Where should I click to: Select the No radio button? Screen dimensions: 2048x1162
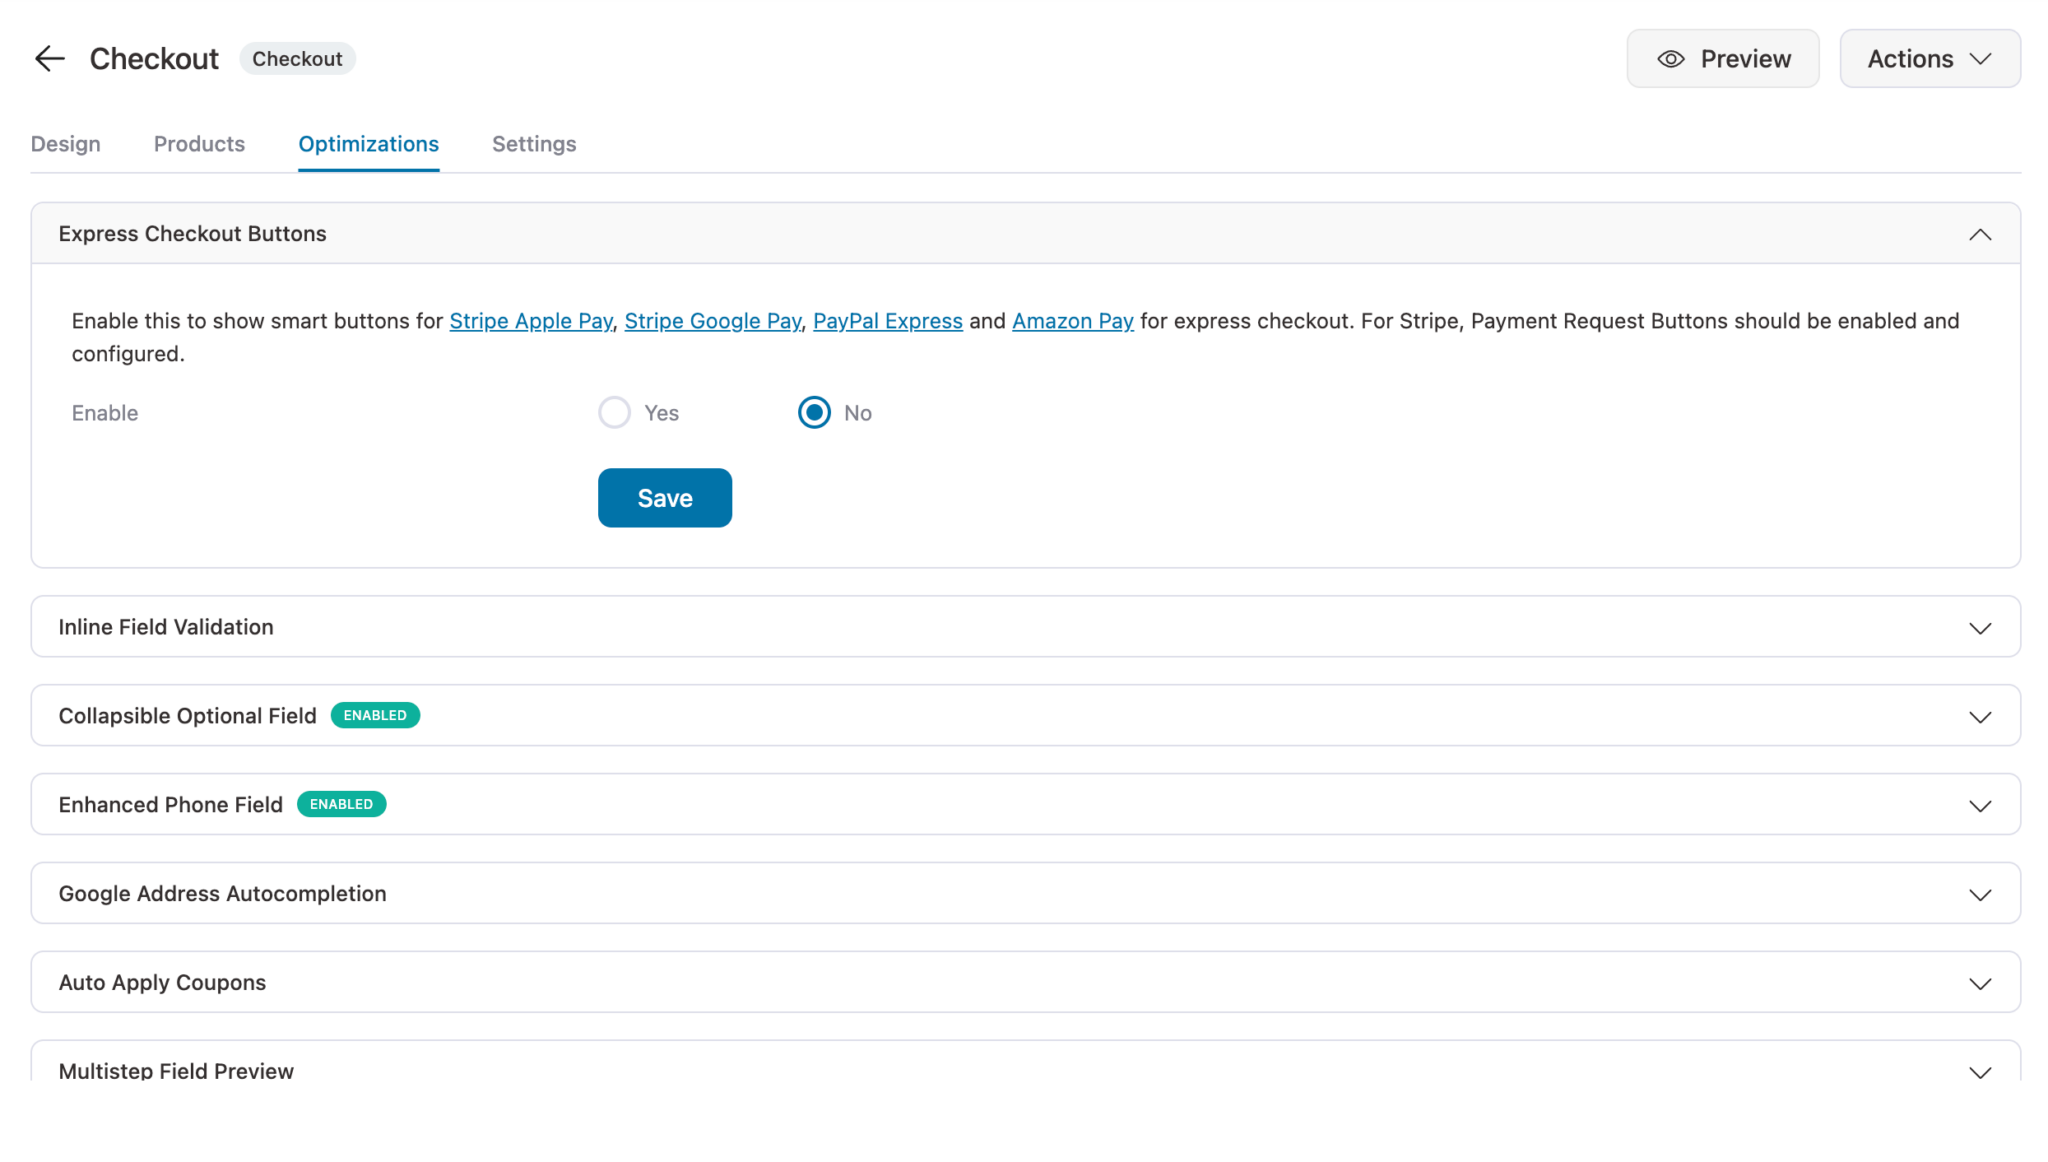[x=814, y=412]
